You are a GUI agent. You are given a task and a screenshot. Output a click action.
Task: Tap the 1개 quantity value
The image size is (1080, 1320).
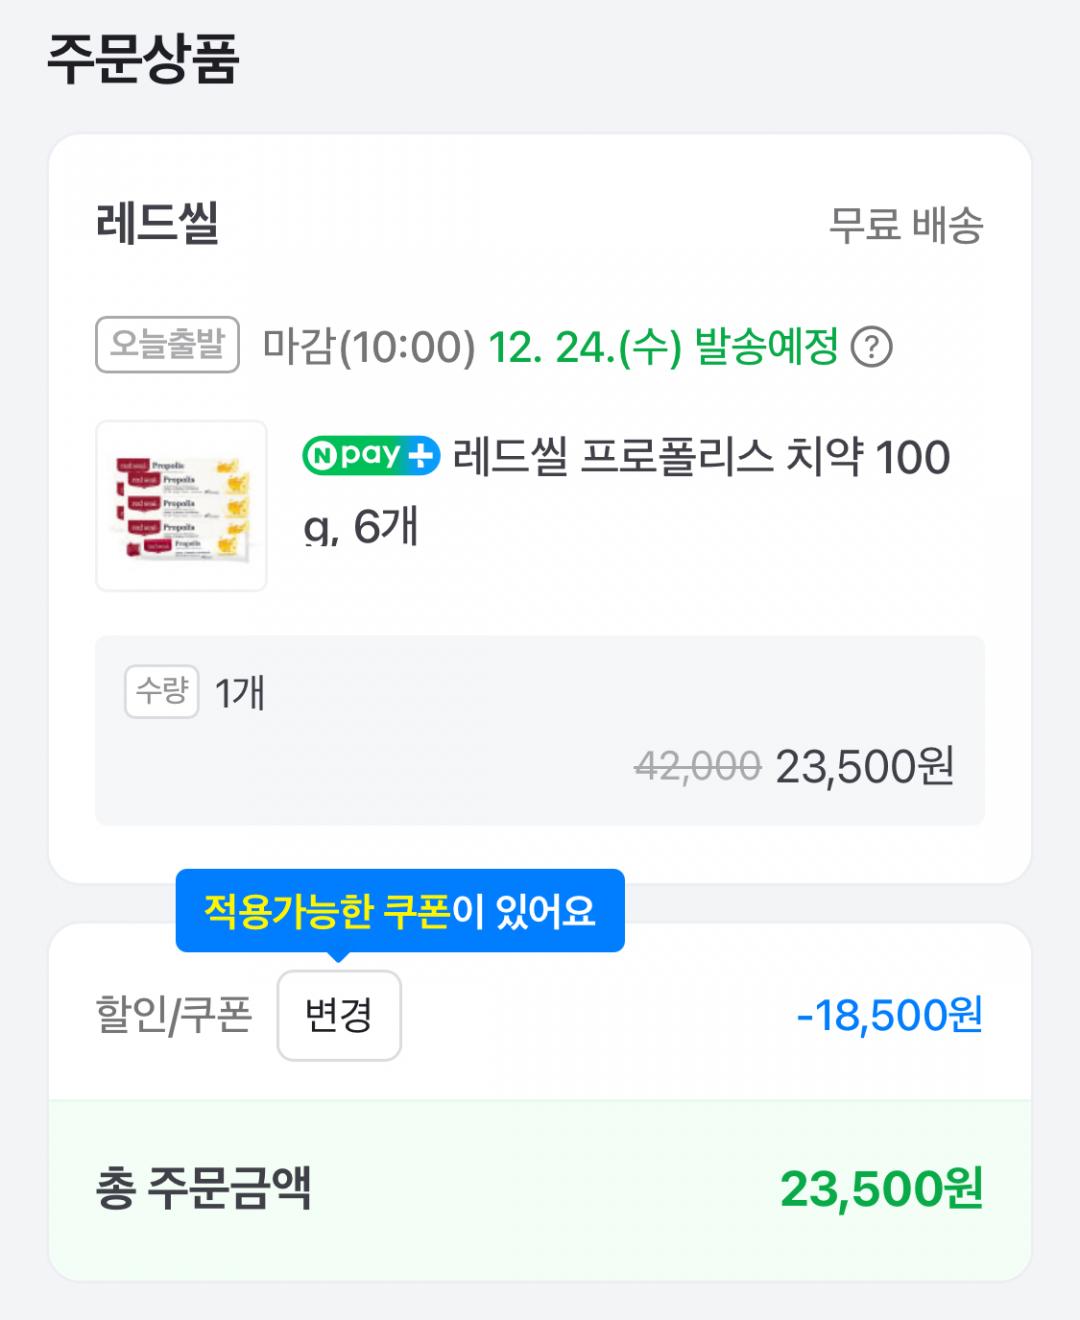click(240, 692)
